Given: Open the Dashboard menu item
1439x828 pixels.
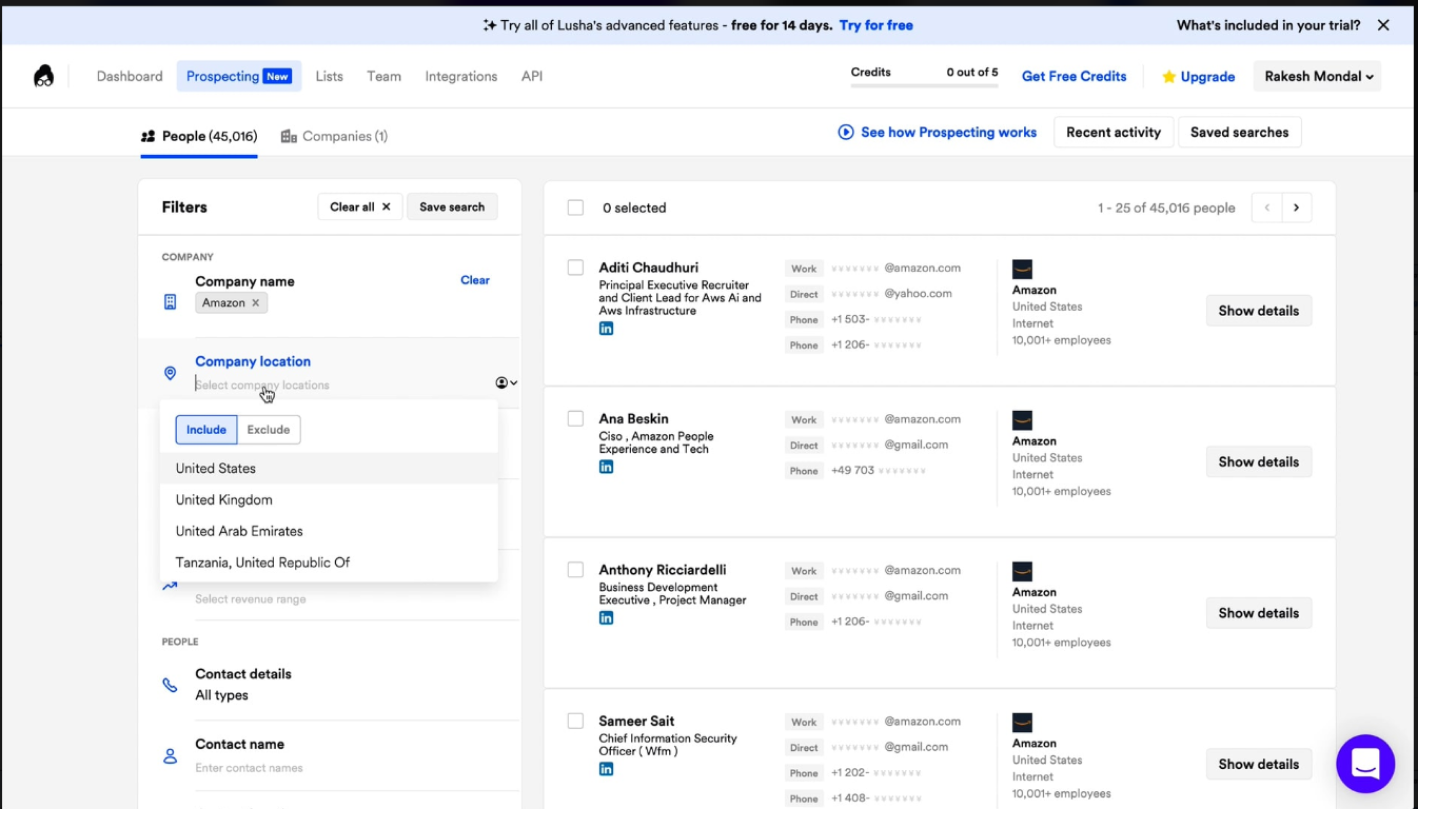Looking at the screenshot, I should click(130, 76).
